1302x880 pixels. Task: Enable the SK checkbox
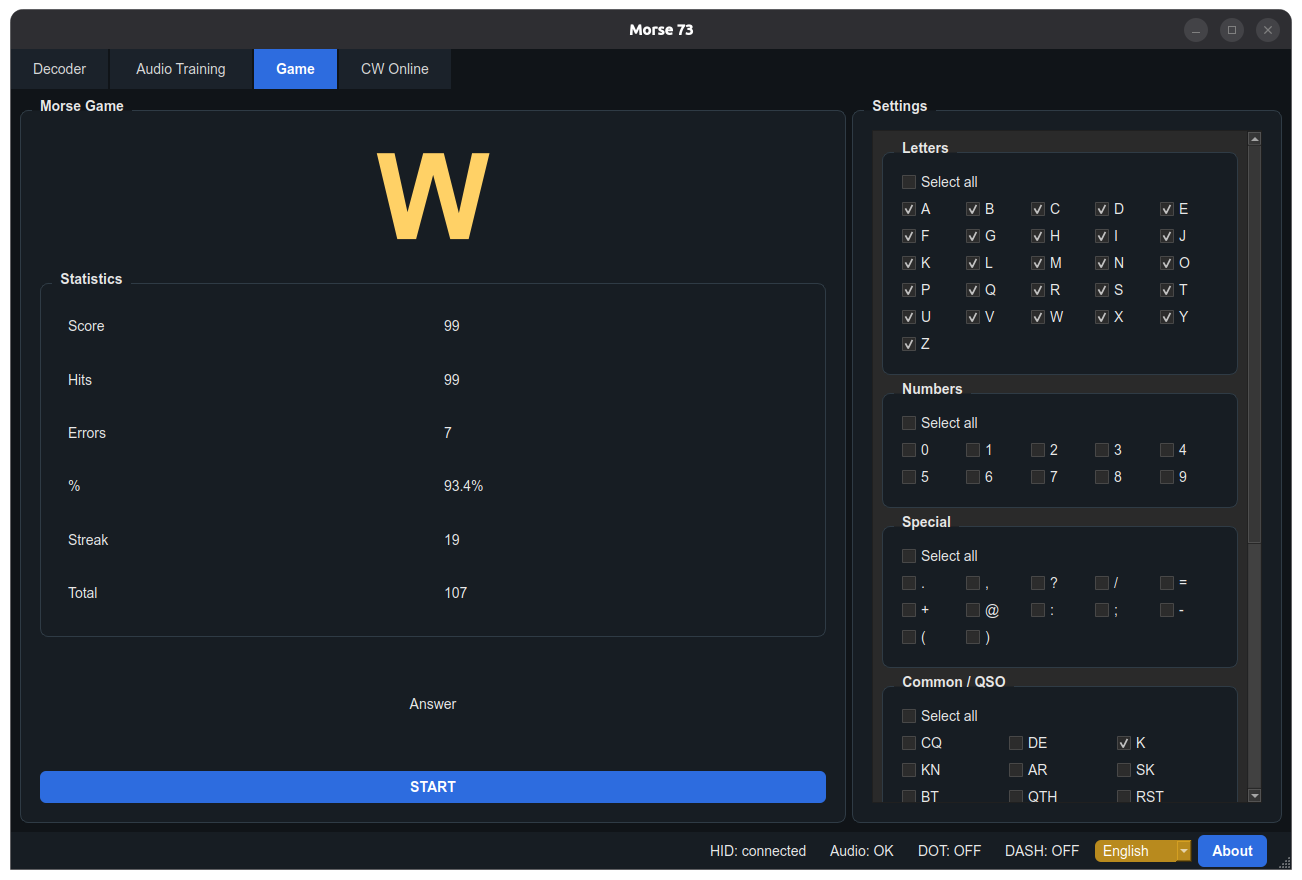coord(1124,770)
